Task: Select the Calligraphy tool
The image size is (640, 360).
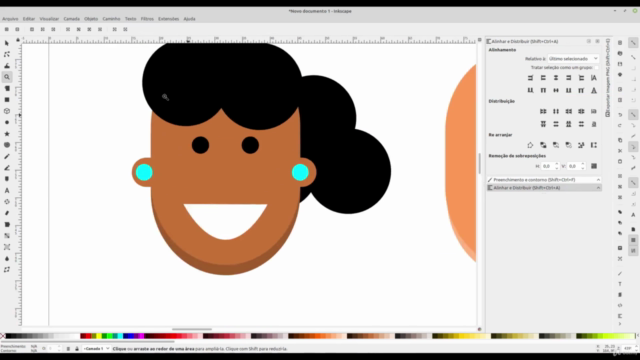Action: coord(7,179)
